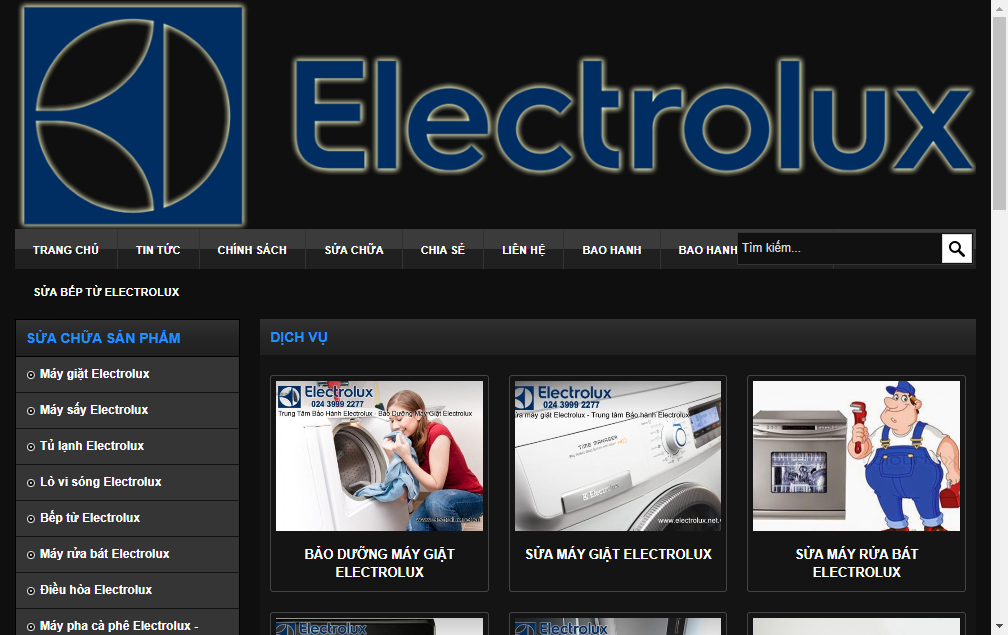This screenshot has height=635, width=1008.
Task: Click the large Electrolux wordmark banner
Action: pos(633,116)
